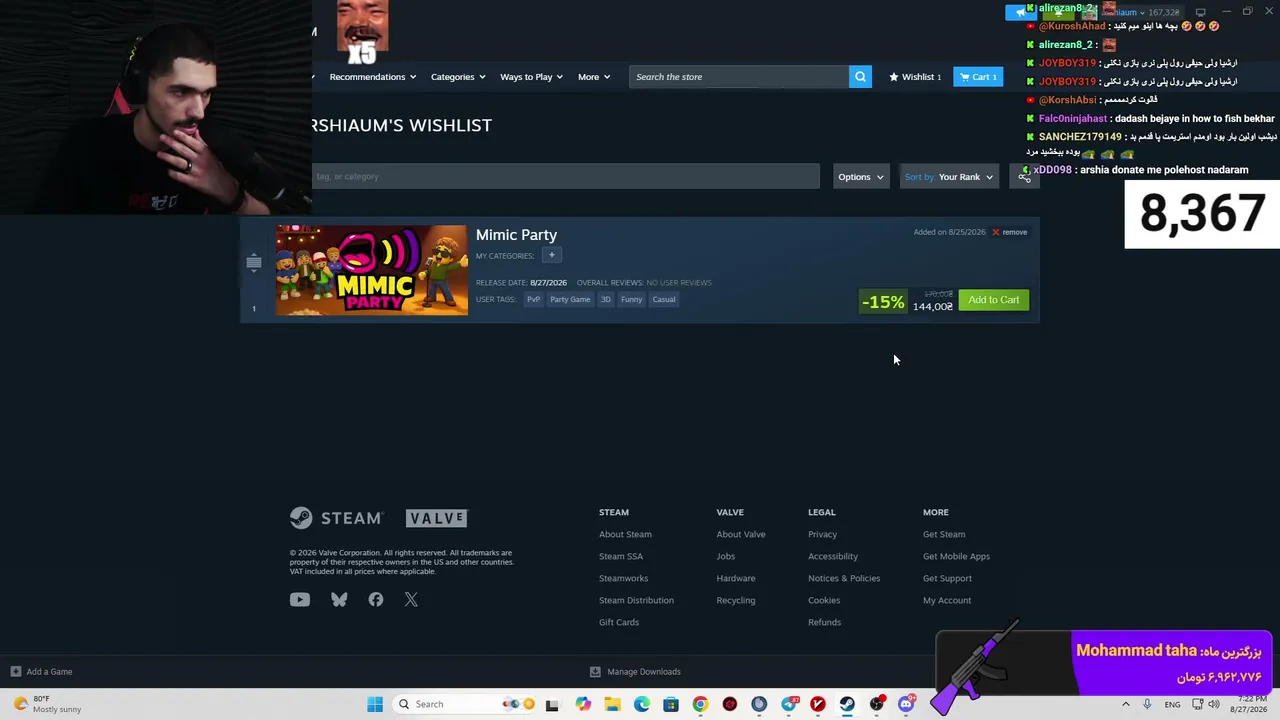Add a category with the plus button
The width and height of the screenshot is (1280, 720).
point(551,255)
